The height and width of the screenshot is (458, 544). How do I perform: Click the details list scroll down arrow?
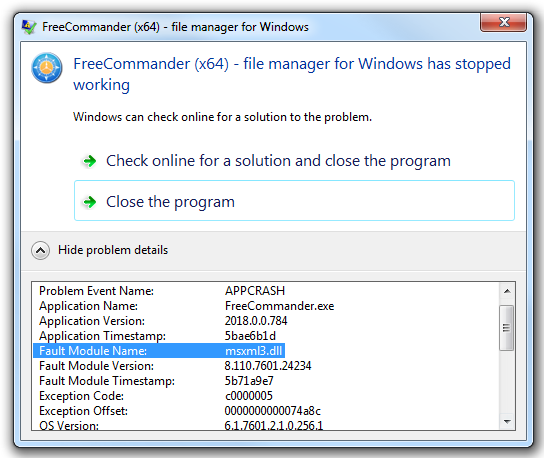507,422
